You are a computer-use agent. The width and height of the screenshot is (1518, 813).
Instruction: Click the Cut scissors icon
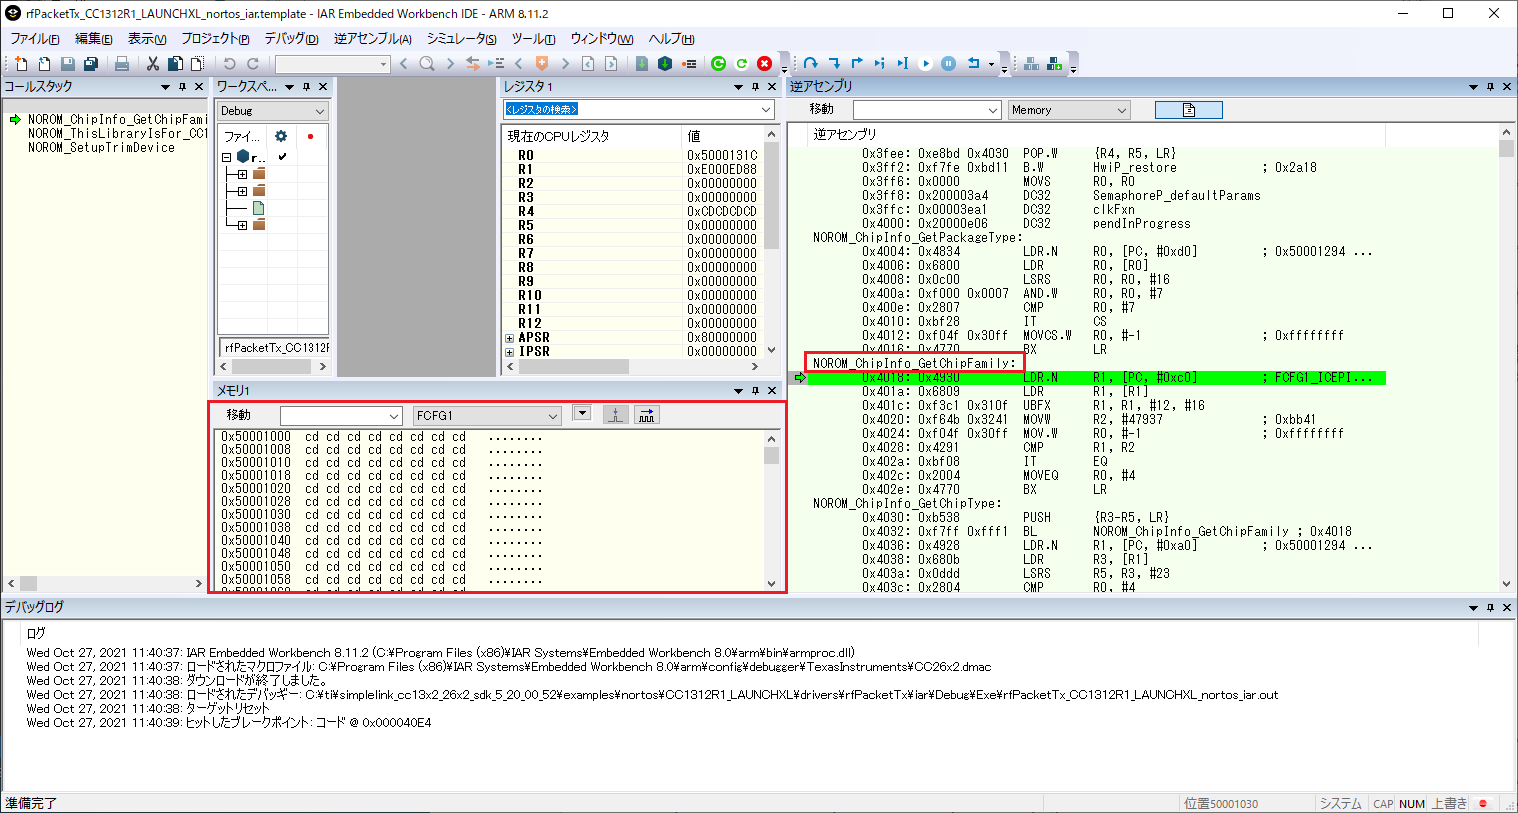click(x=153, y=63)
